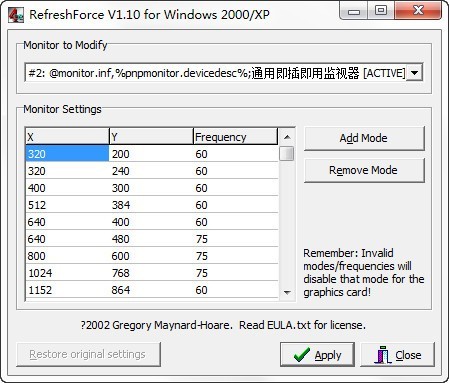The width and height of the screenshot is (449, 383).
Task: Maximize the RefreshForce window
Action: point(381,11)
